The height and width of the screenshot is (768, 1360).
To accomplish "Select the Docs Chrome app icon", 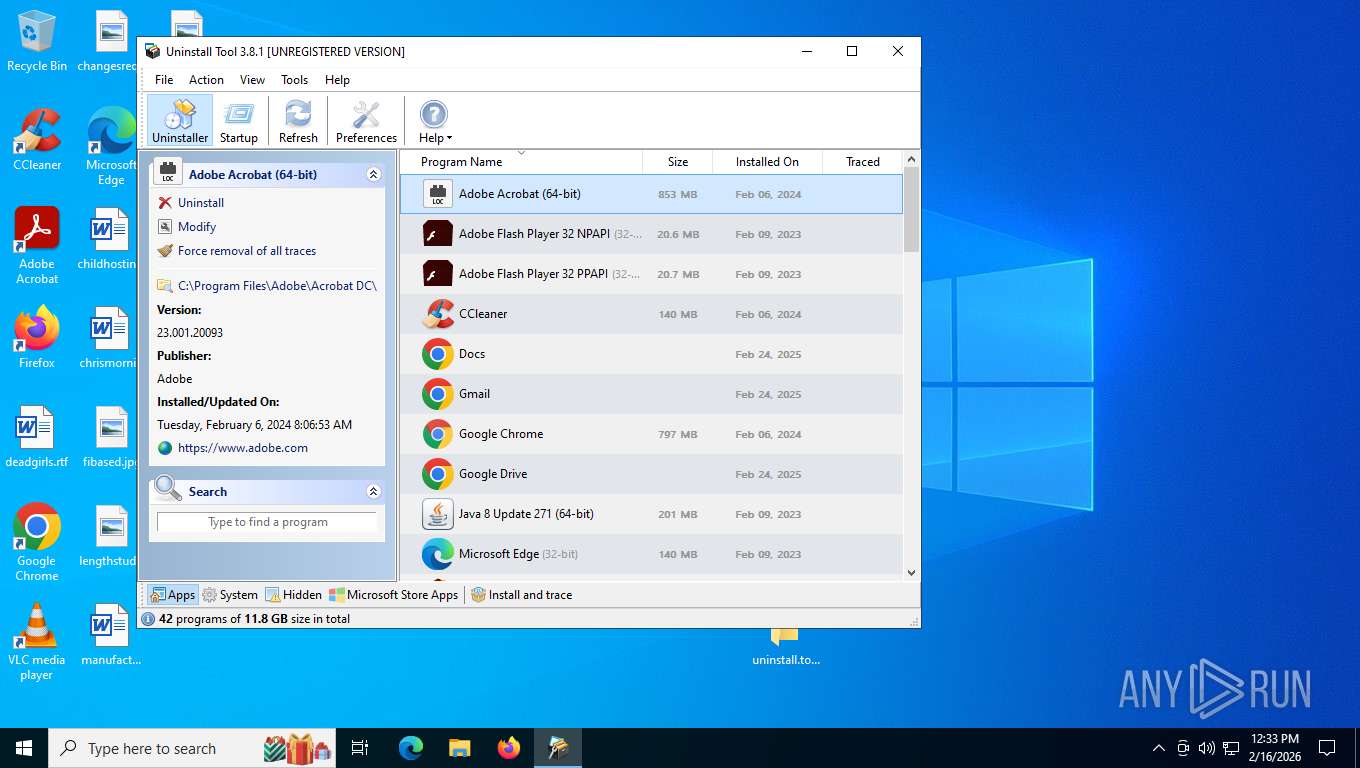I will (x=438, y=354).
